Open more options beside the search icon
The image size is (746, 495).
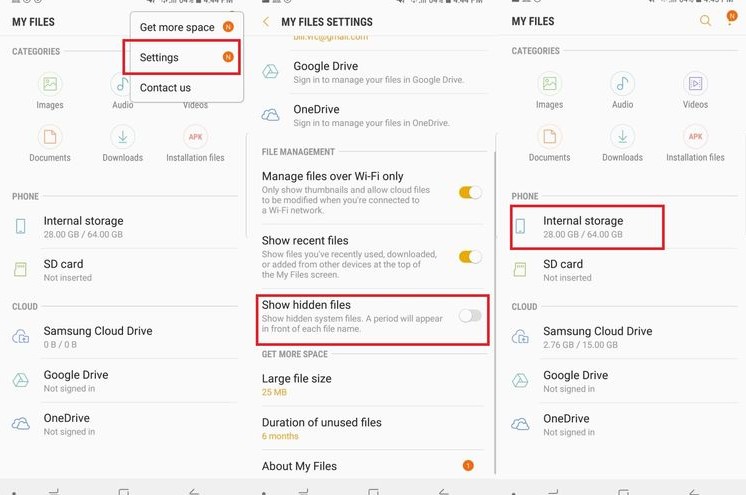[x=731, y=19]
